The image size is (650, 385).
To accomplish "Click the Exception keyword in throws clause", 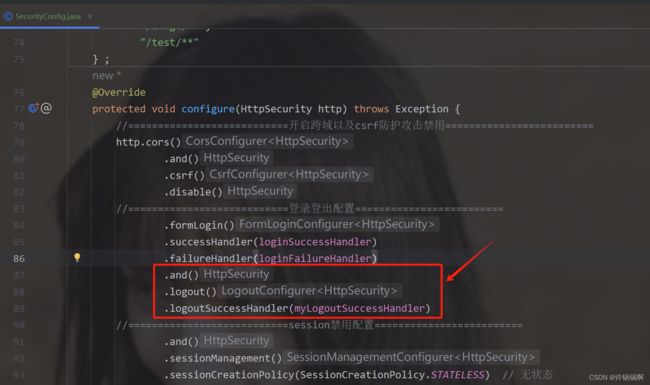I will (422, 109).
